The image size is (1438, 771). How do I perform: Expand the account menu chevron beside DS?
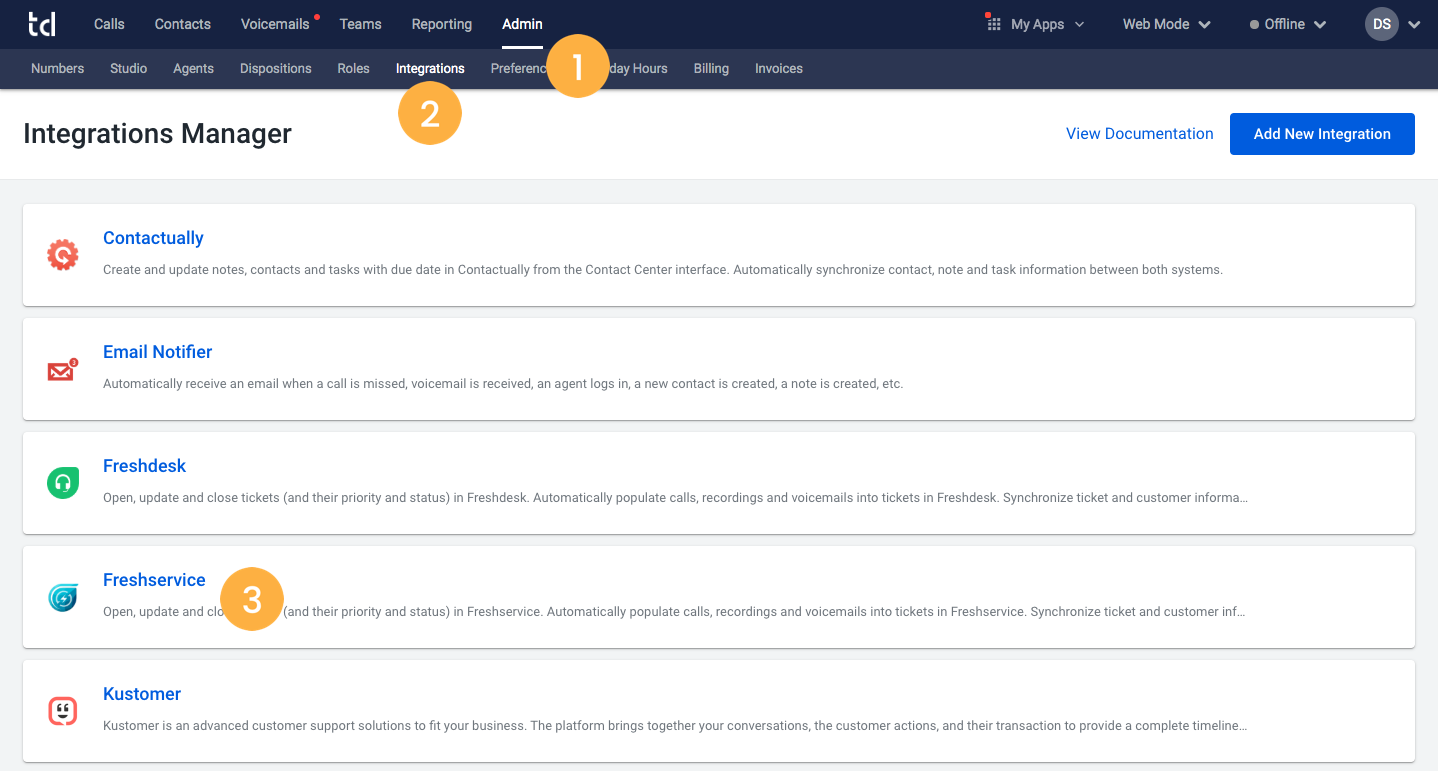tap(1414, 25)
